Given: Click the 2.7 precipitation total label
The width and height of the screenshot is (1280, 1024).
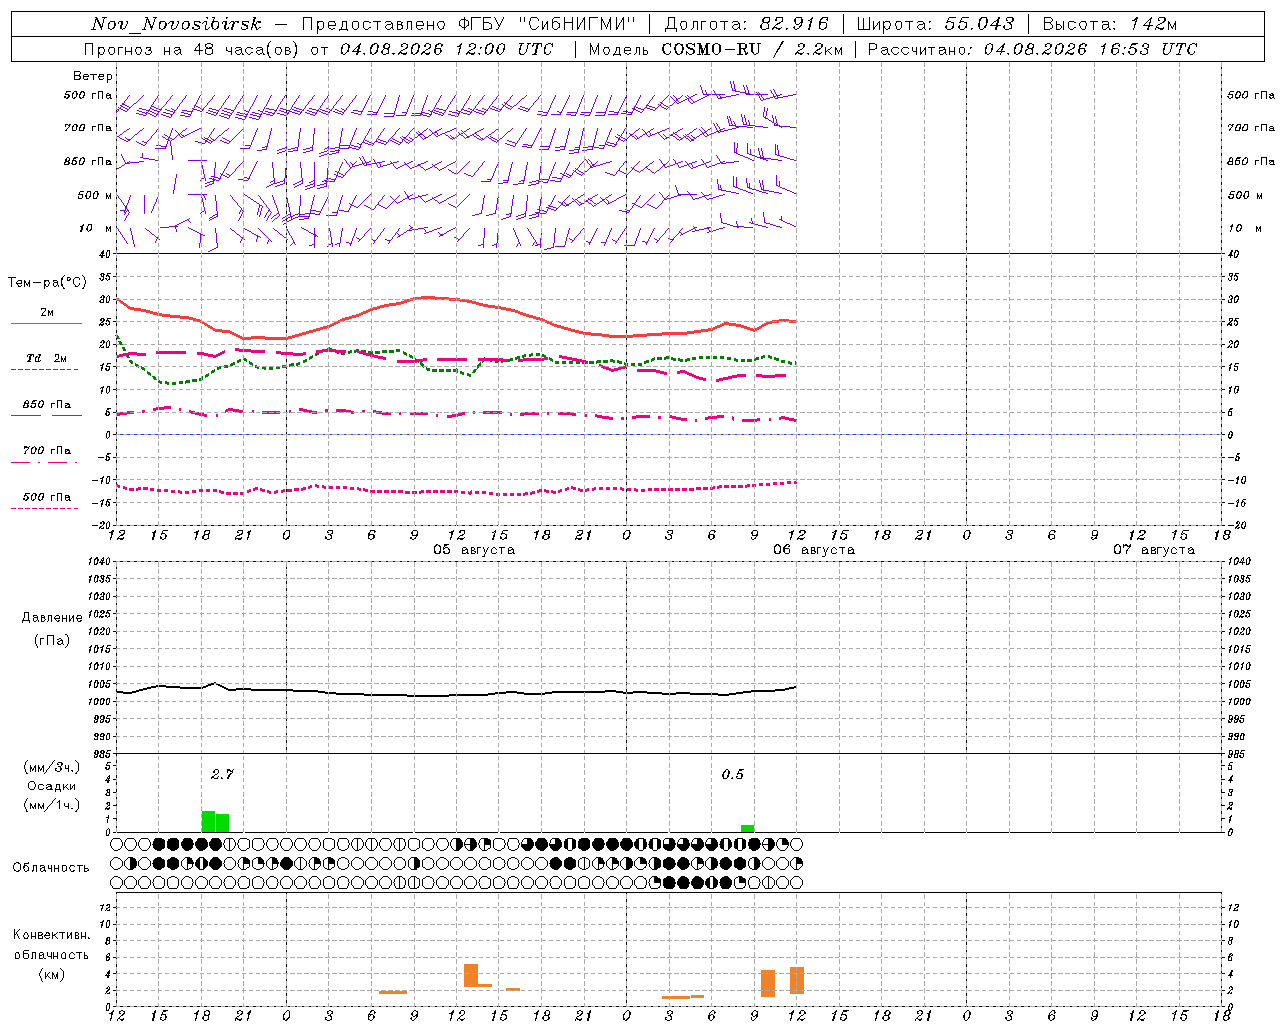Looking at the screenshot, I should [x=222, y=774].
